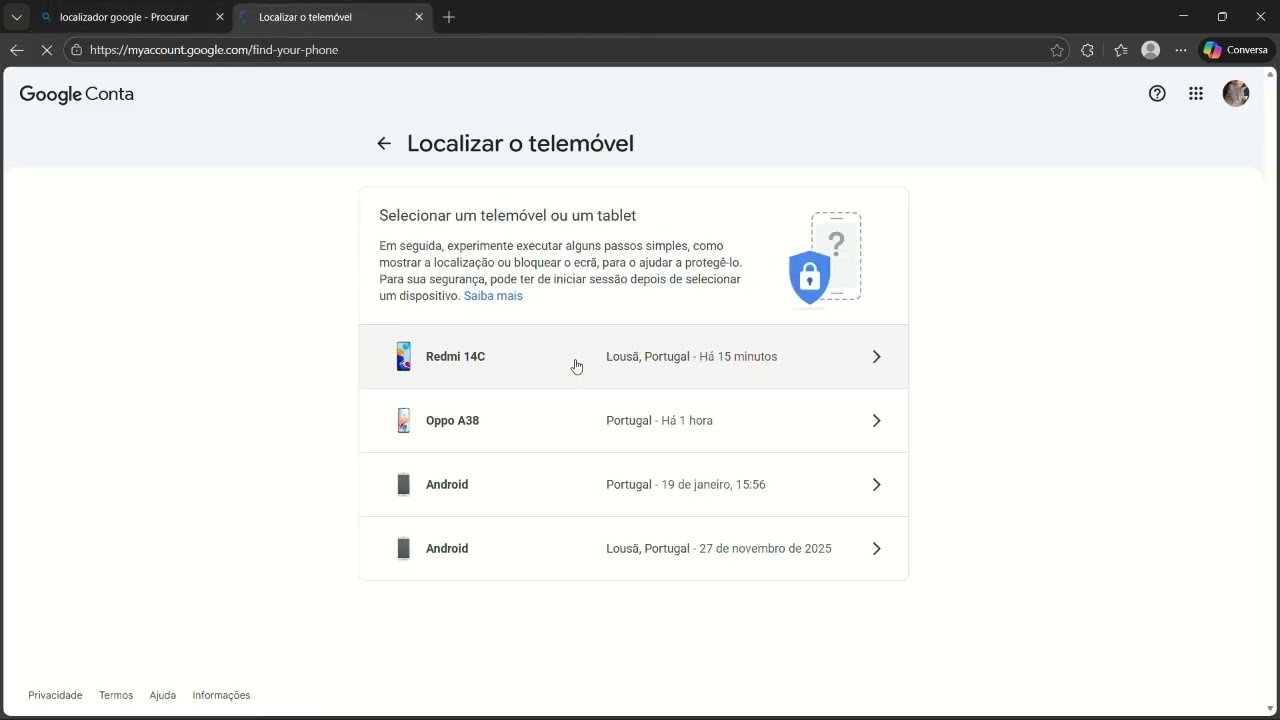Image resolution: width=1280 pixels, height=720 pixels.
Task: Open the Google apps grid
Action: 1196,94
